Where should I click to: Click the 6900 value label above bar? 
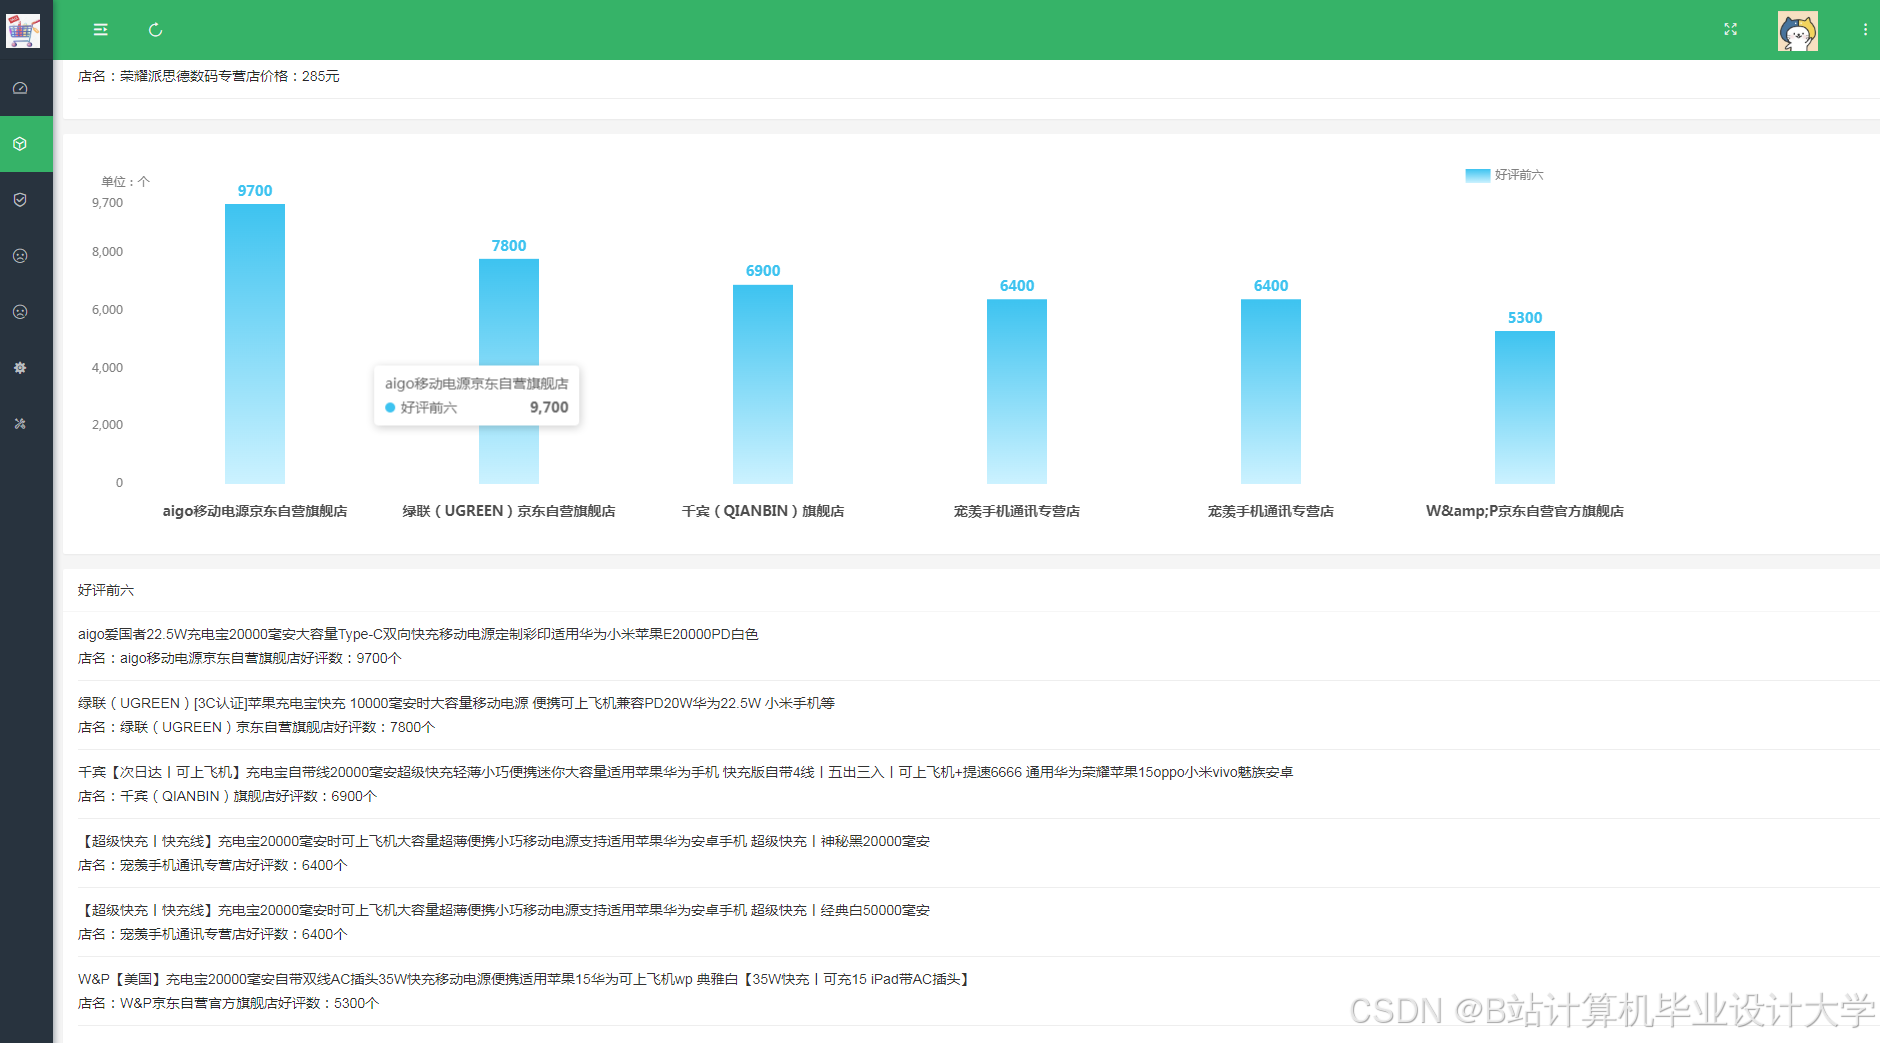(763, 271)
